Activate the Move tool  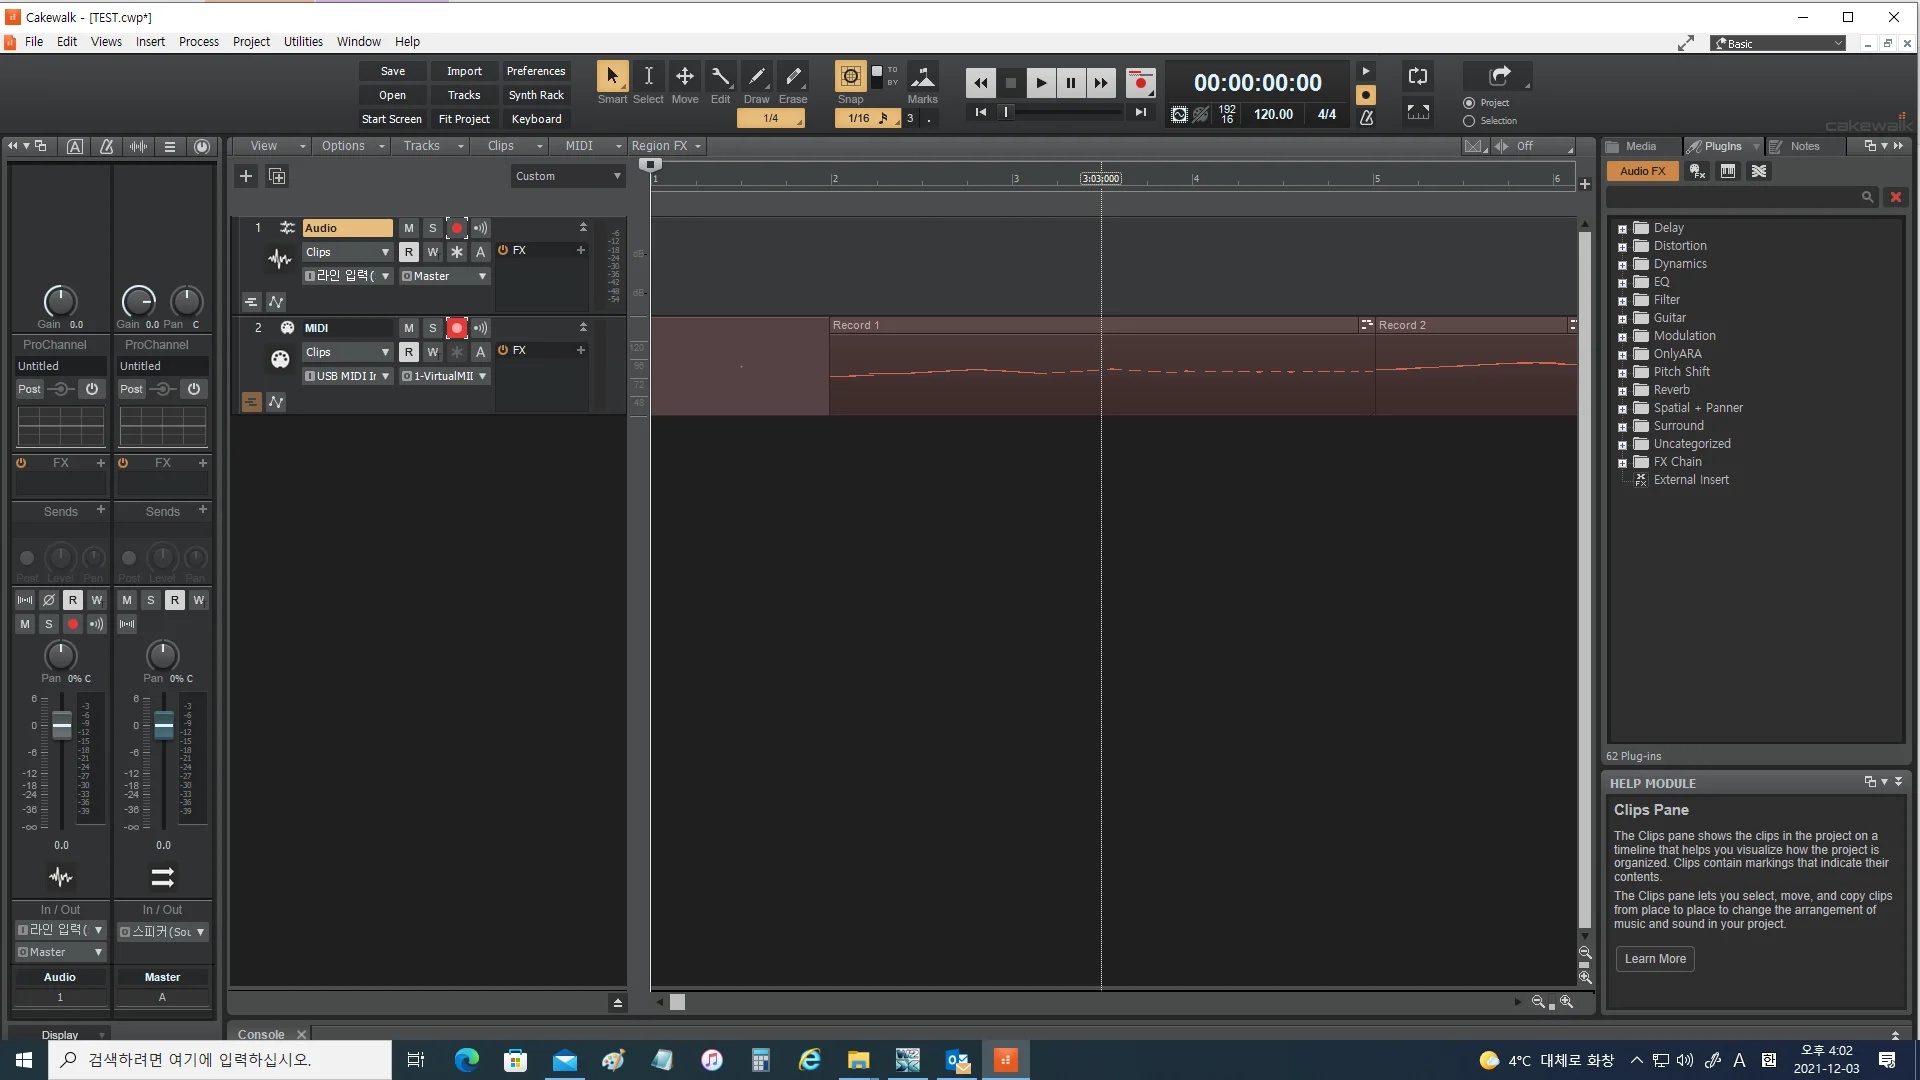click(685, 77)
